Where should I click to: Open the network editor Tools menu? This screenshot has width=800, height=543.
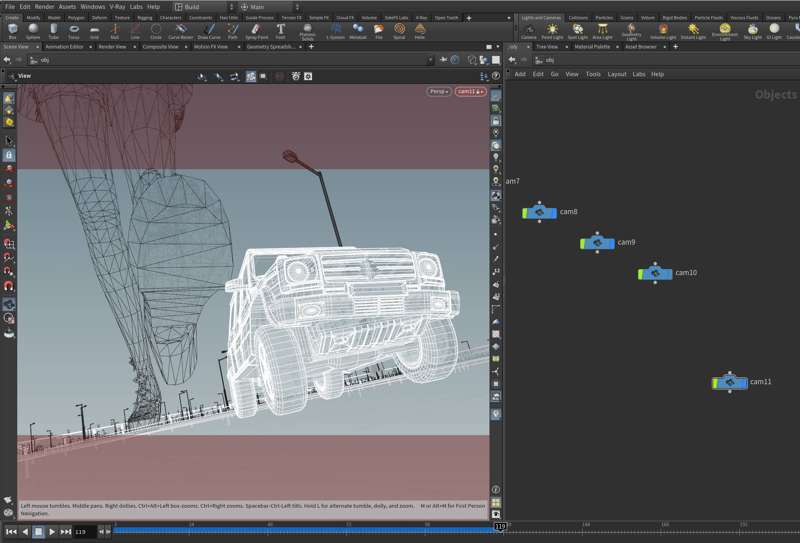[x=593, y=74]
